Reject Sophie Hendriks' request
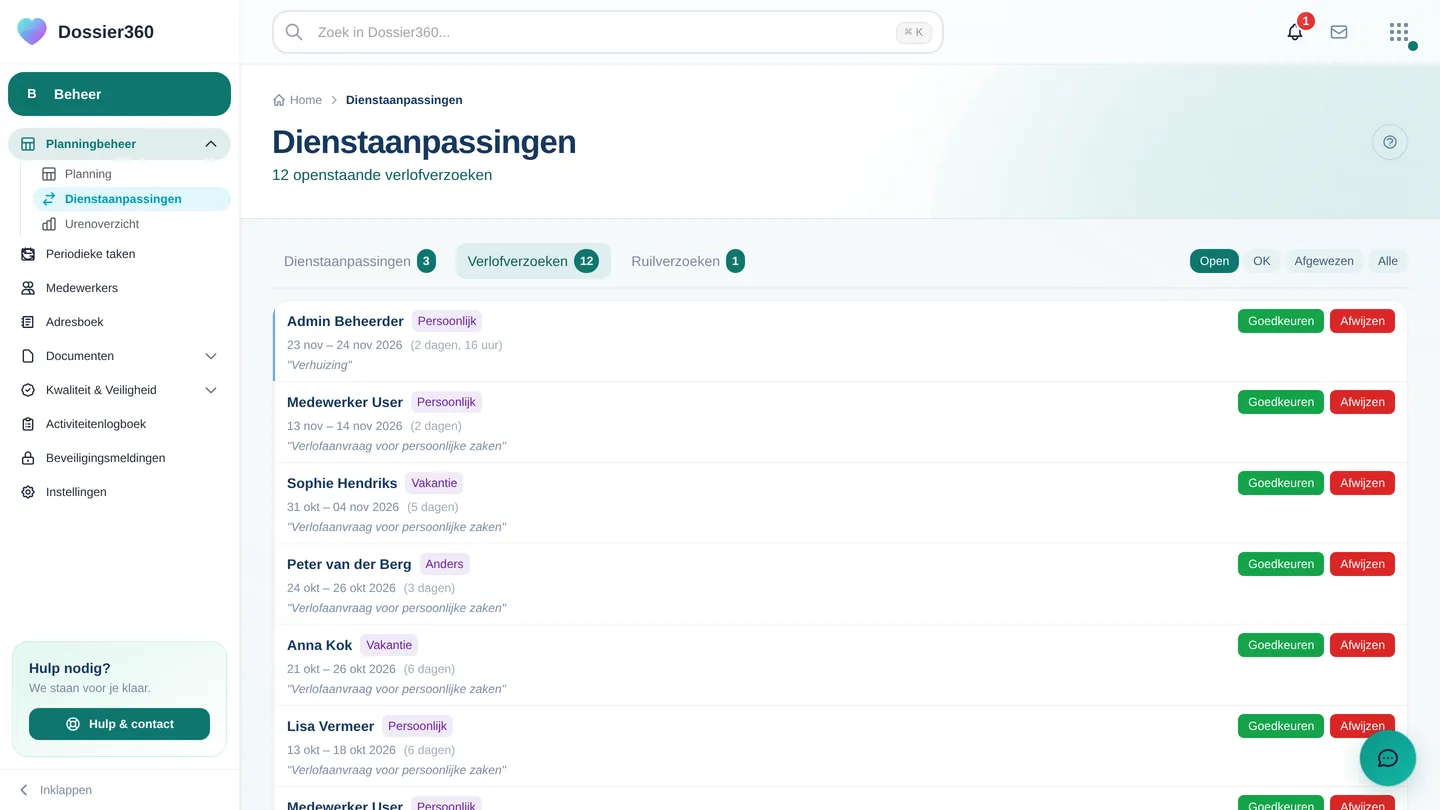Screen dimensions: 1440x810 (1362, 483)
